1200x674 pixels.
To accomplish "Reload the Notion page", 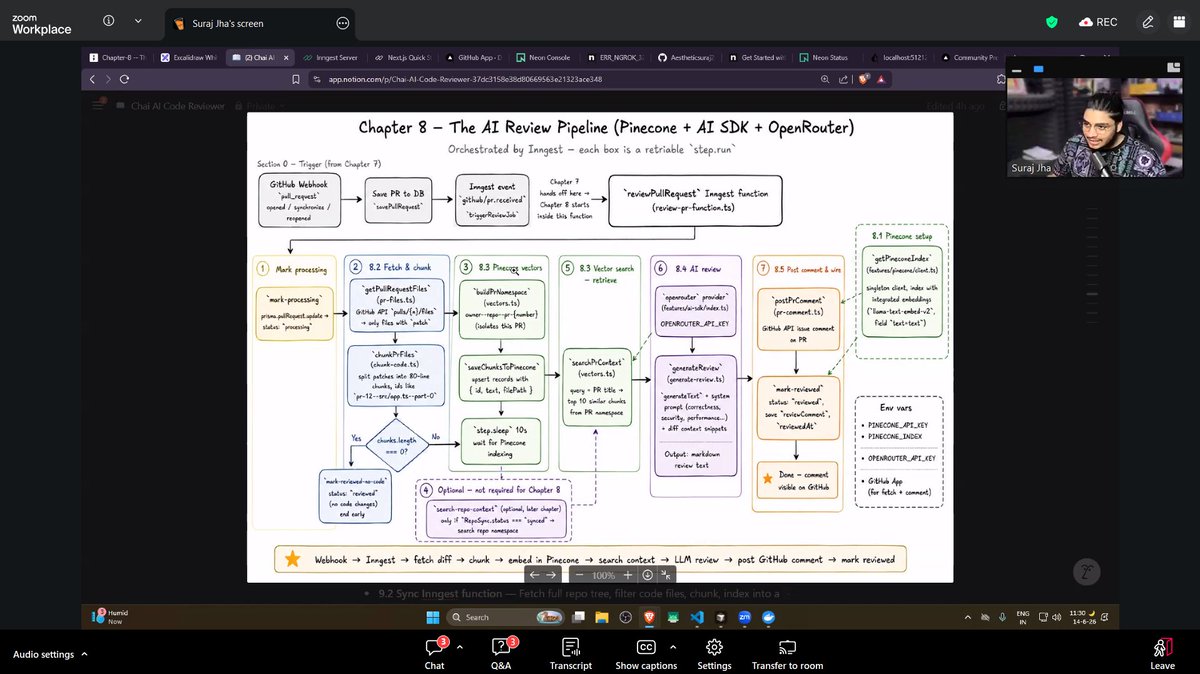I will tap(124, 79).
